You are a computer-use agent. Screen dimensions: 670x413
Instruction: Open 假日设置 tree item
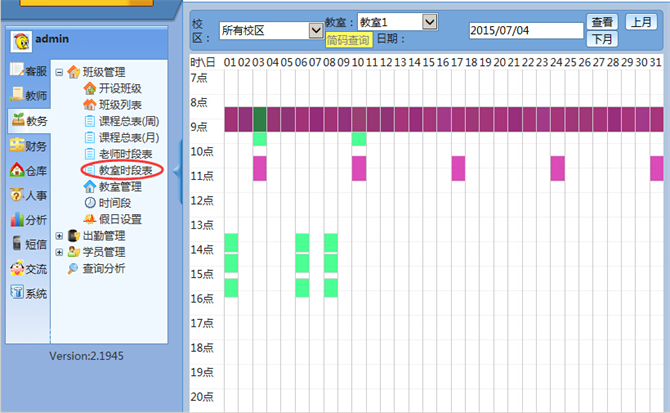point(120,220)
